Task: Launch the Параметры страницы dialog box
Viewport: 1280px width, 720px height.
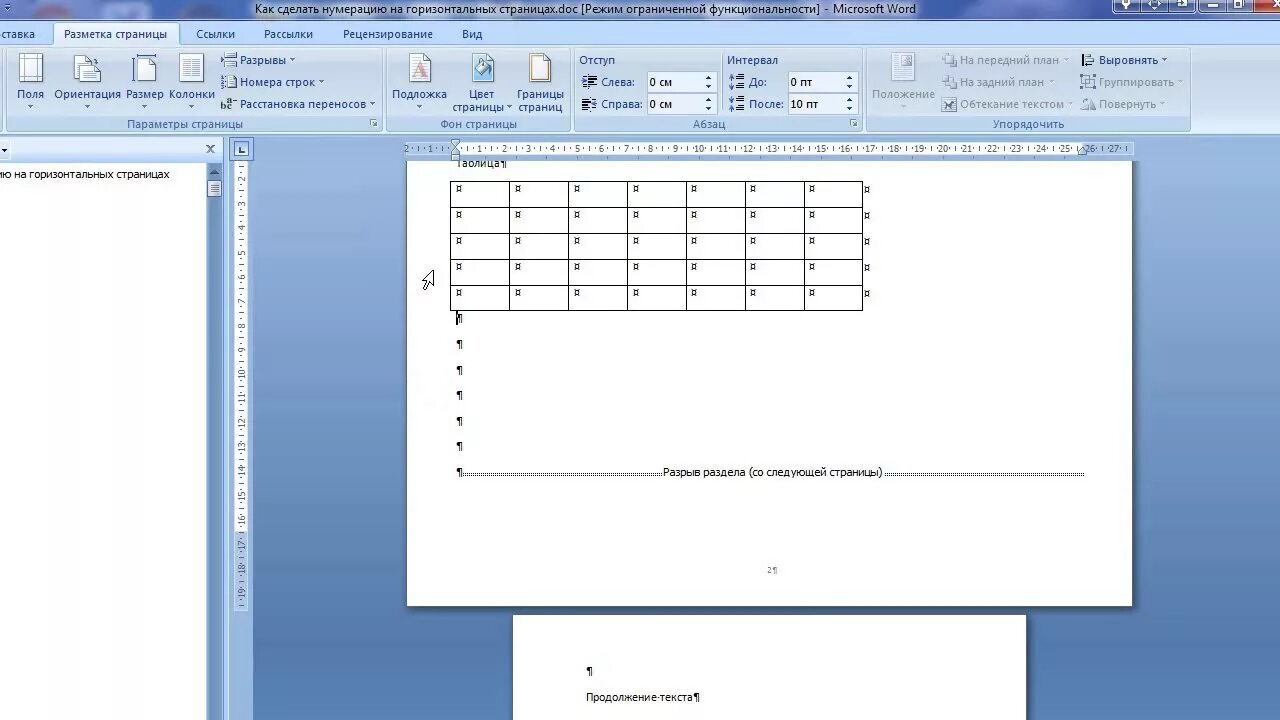Action: (374, 124)
